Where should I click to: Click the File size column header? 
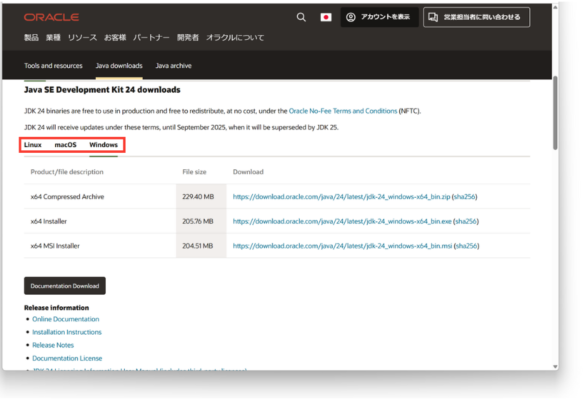194,172
